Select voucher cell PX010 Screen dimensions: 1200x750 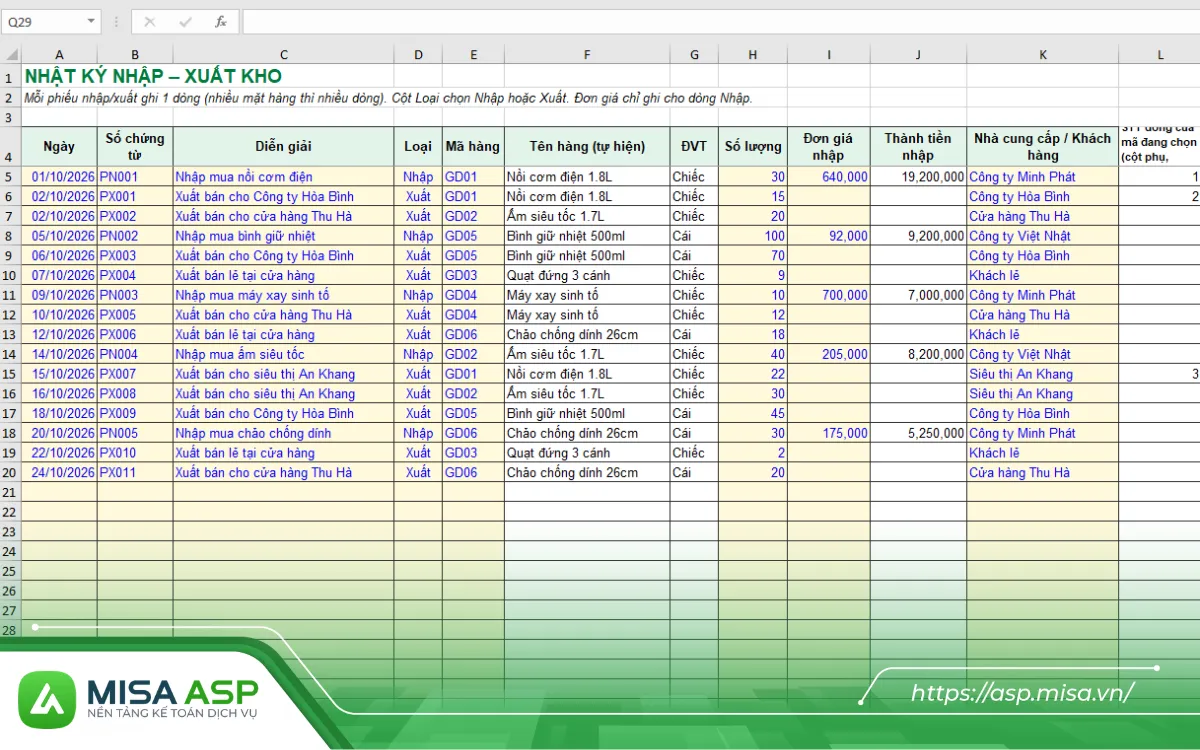click(135, 453)
